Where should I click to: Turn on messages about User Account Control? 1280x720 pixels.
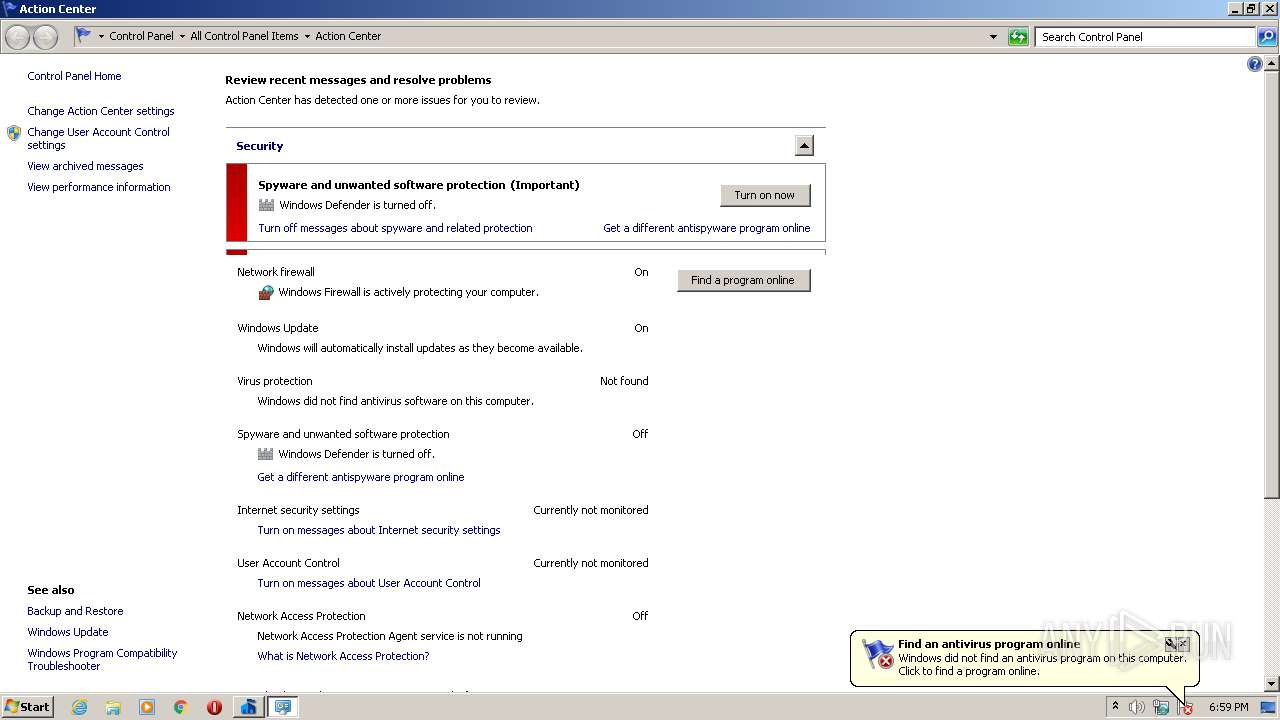(369, 583)
